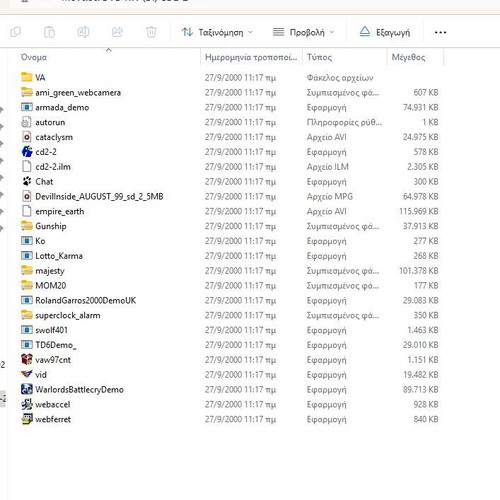Viewport: 500px width, 500px height.
Task: Sort by the Τύπος column header
Action: tap(319, 57)
